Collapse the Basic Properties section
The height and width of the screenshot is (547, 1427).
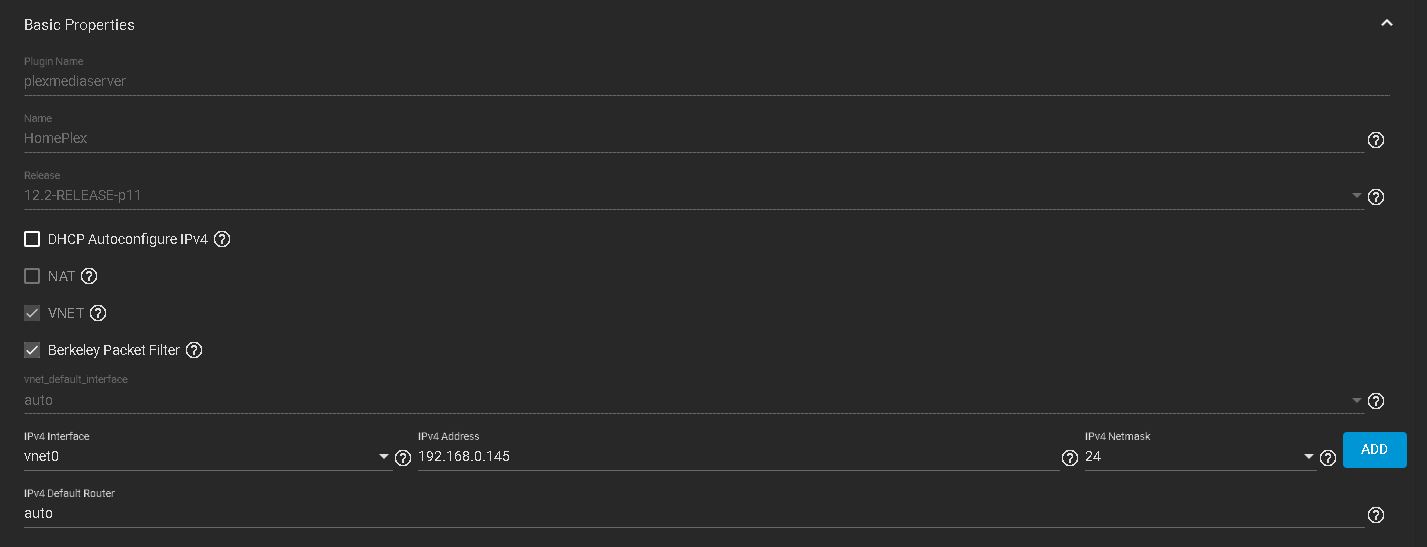tap(1386, 23)
